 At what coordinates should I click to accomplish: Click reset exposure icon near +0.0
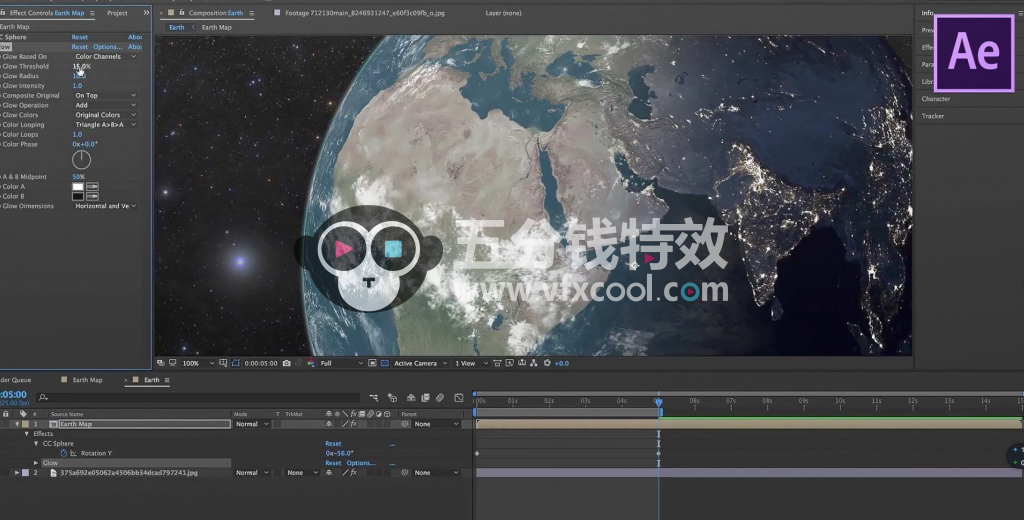click(547, 363)
